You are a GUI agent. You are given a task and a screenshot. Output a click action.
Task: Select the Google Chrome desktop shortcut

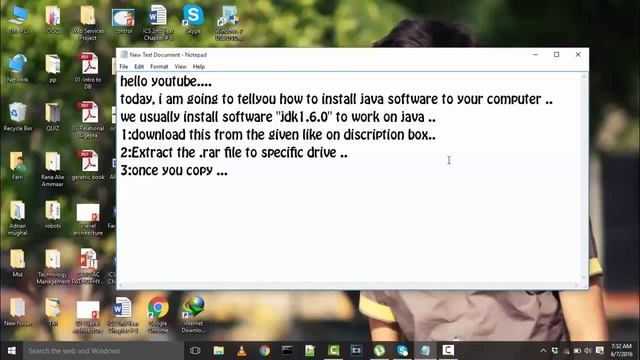click(158, 315)
